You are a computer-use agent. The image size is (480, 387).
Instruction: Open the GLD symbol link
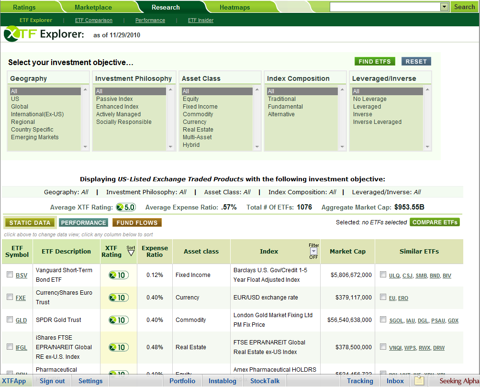[21, 321]
